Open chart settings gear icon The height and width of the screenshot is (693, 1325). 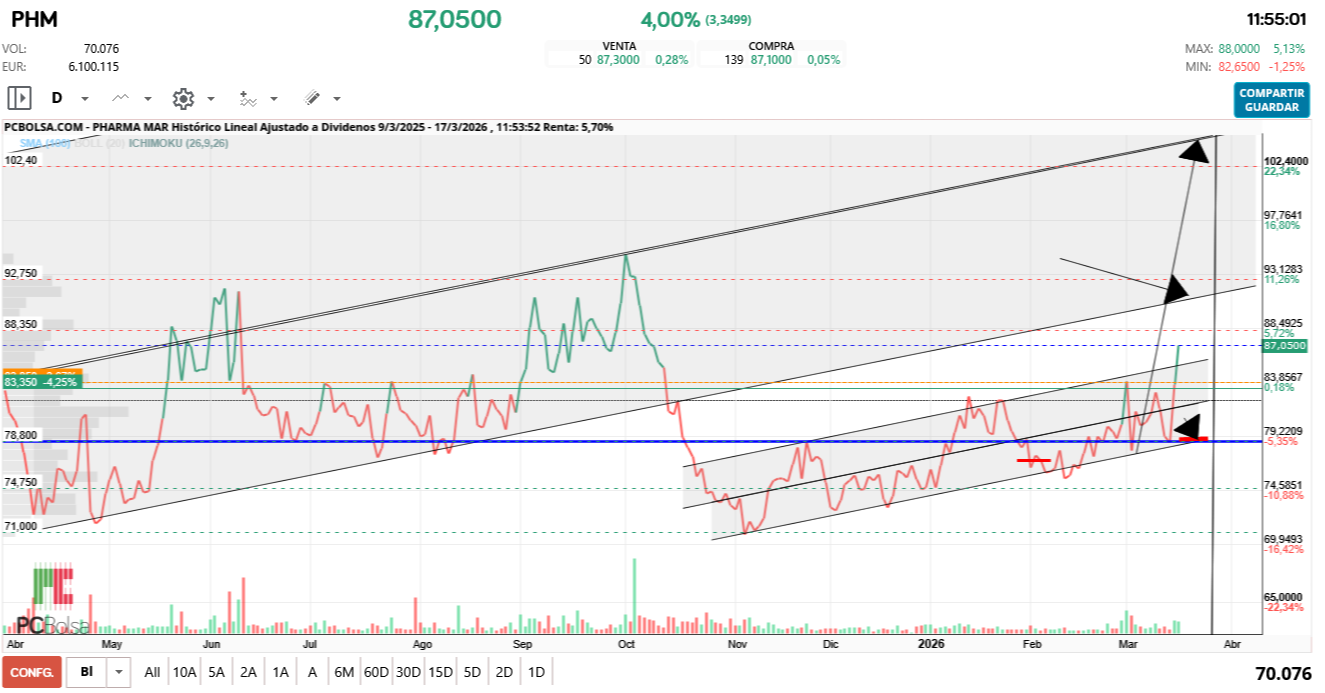pos(183,98)
